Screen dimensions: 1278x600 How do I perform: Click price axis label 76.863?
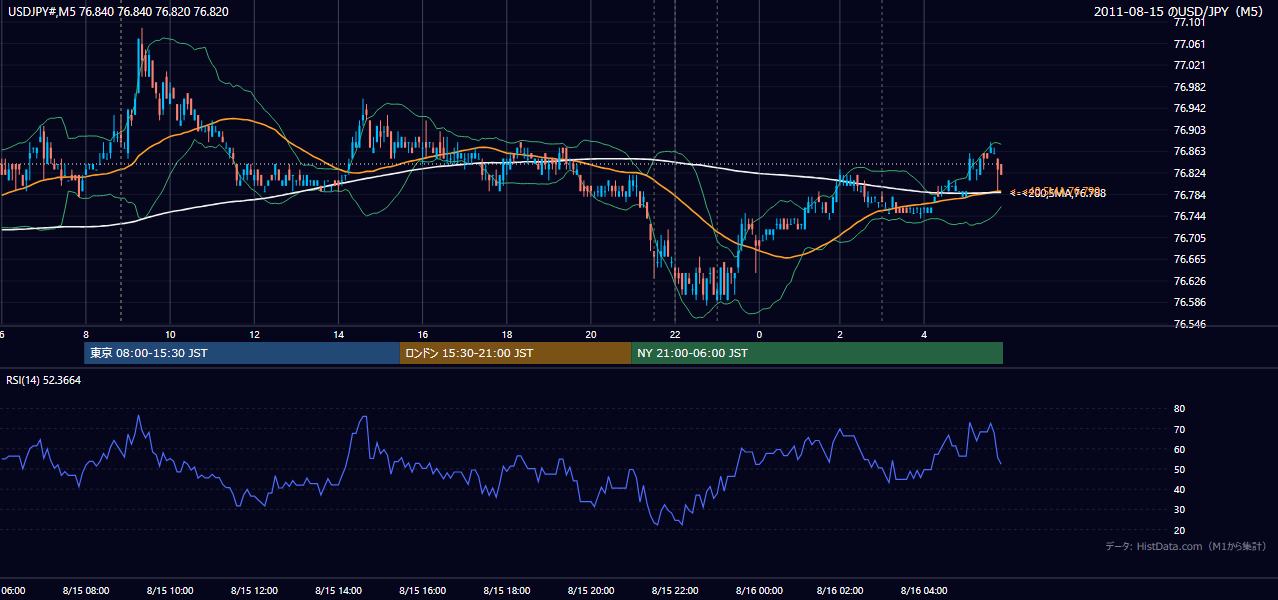(1189, 151)
